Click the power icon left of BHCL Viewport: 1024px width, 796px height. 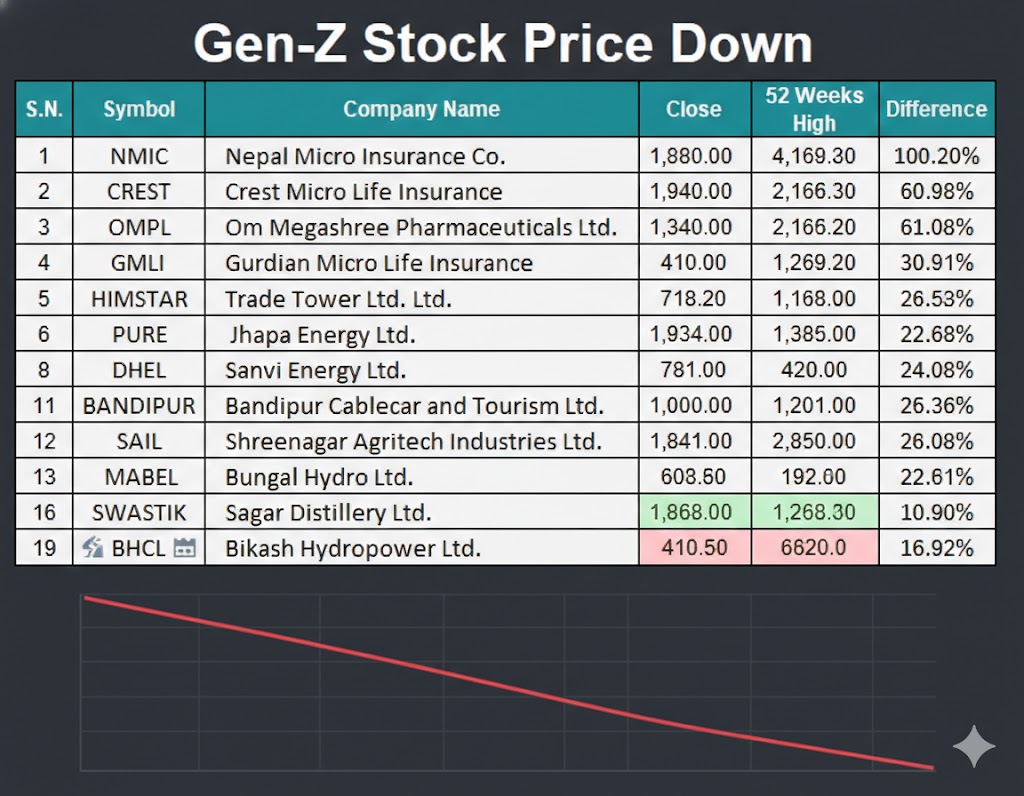[x=94, y=547]
